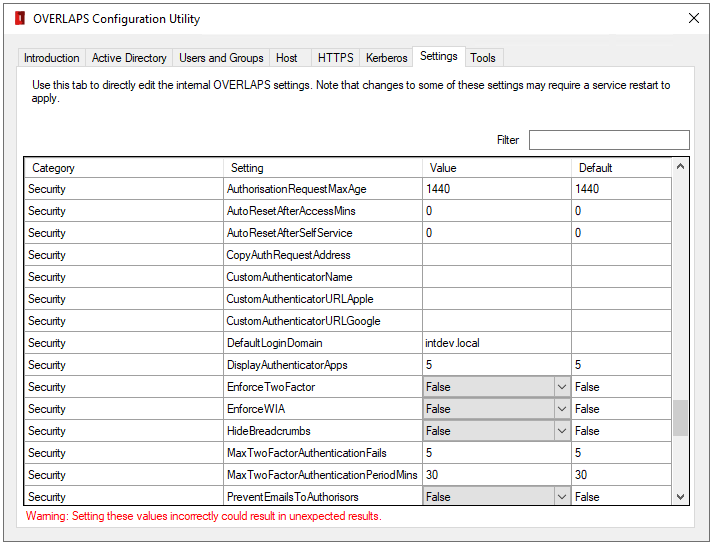Edit the DefaultLoginDomain value intdev.local
The width and height of the screenshot is (713, 544).
pos(497,343)
